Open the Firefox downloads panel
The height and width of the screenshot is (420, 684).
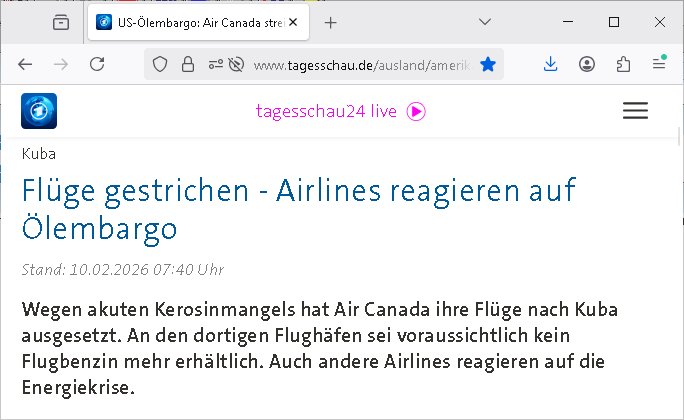click(551, 64)
